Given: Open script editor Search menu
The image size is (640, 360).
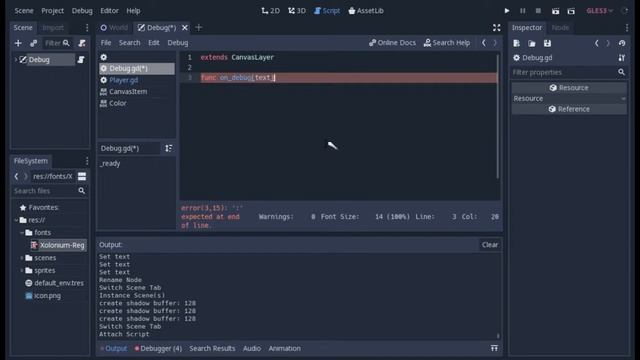Looking at the screenshot, I should (129, 42).
